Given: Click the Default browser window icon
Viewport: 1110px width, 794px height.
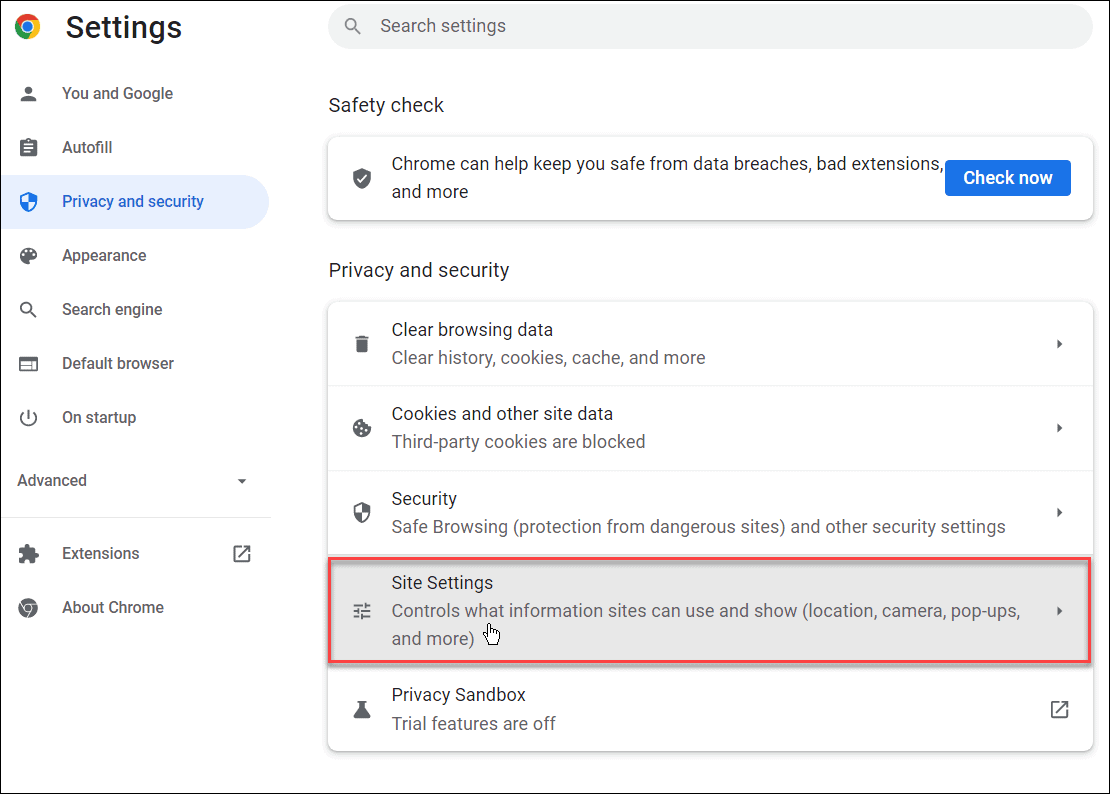Looking at the screenshot, I should tap(28, 364).
